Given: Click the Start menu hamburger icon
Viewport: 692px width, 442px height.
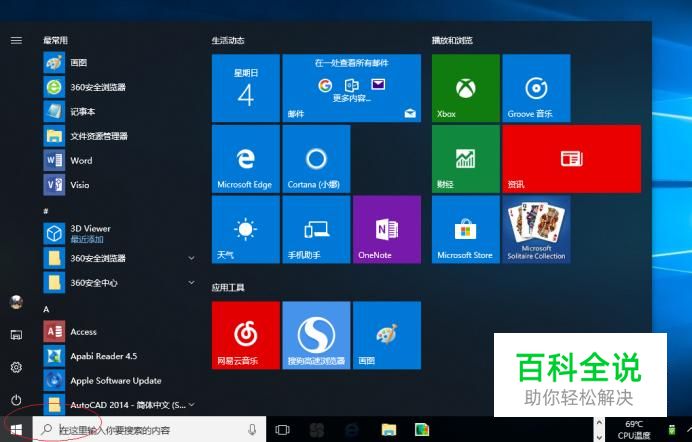Looking at the screenshot, I should coord(16,41).
